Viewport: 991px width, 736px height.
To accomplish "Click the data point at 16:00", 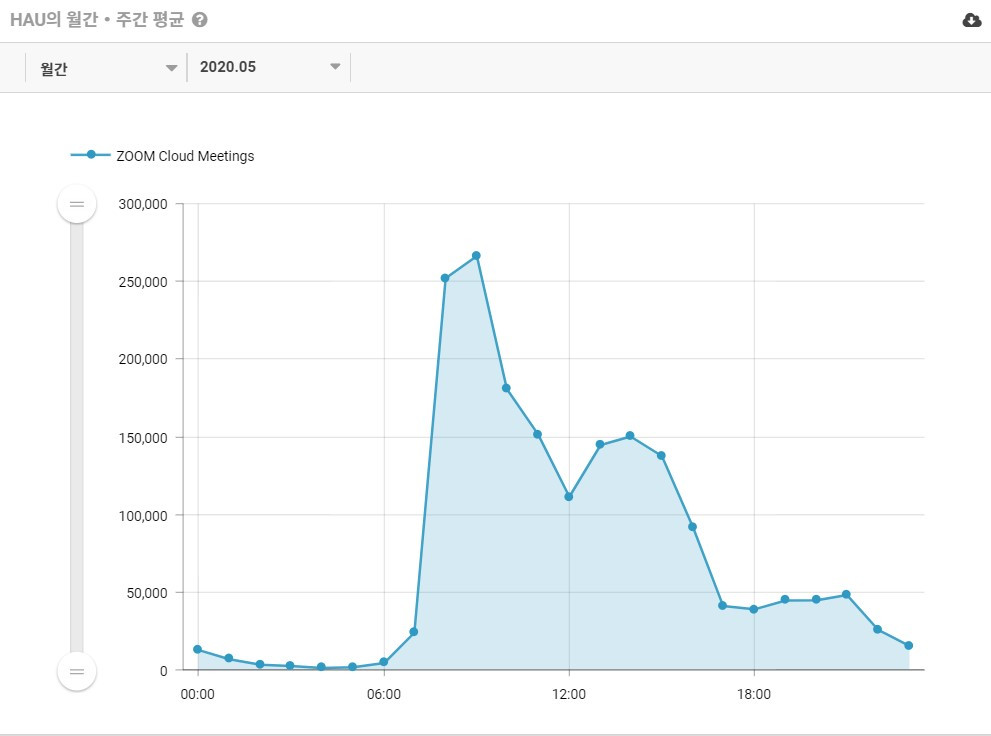I will tap(692, 526).
